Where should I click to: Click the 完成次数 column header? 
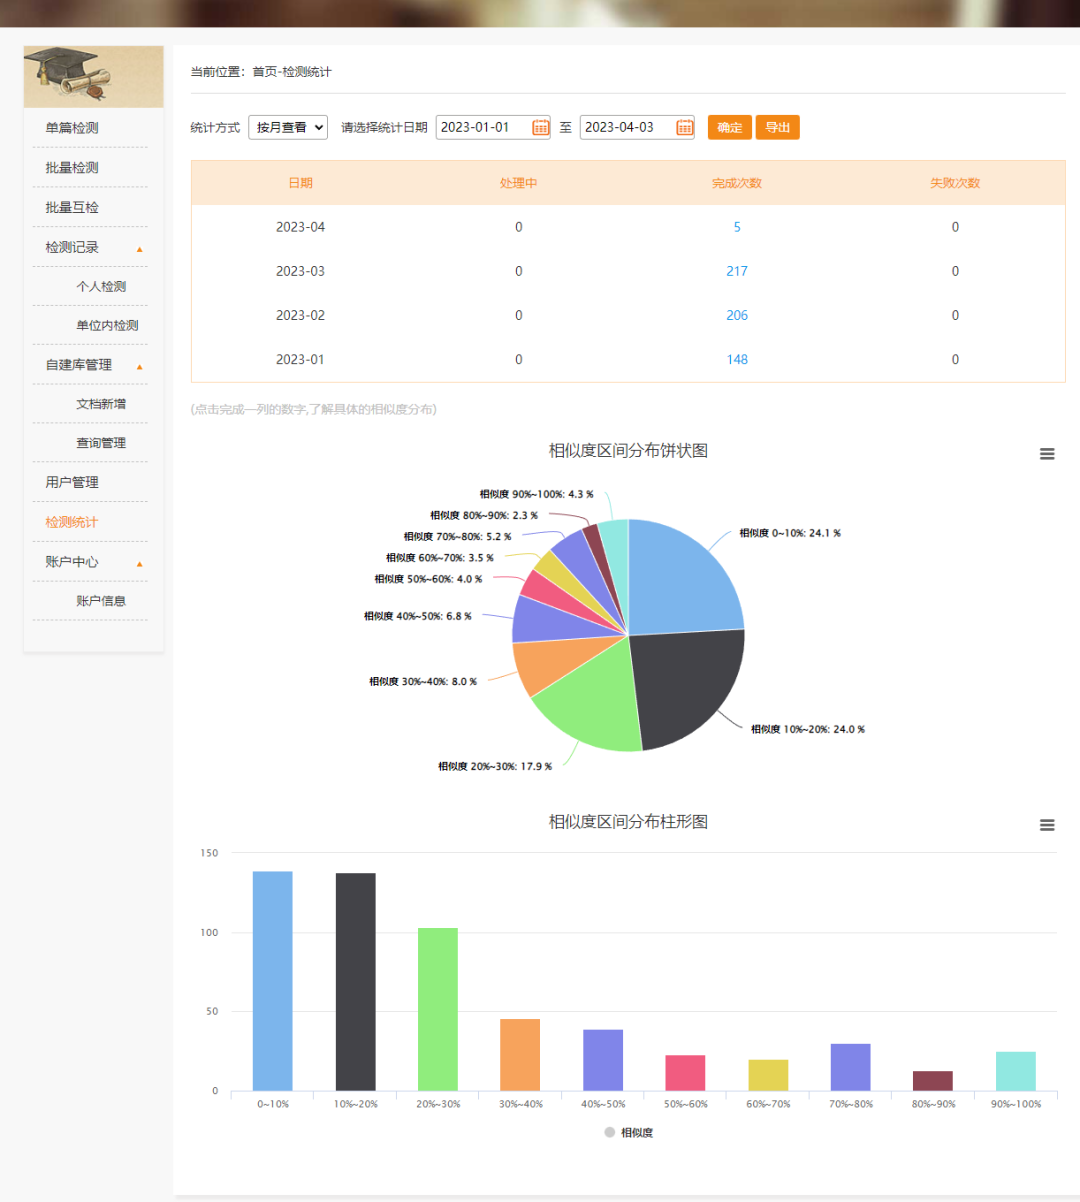[x=737, y=183]
